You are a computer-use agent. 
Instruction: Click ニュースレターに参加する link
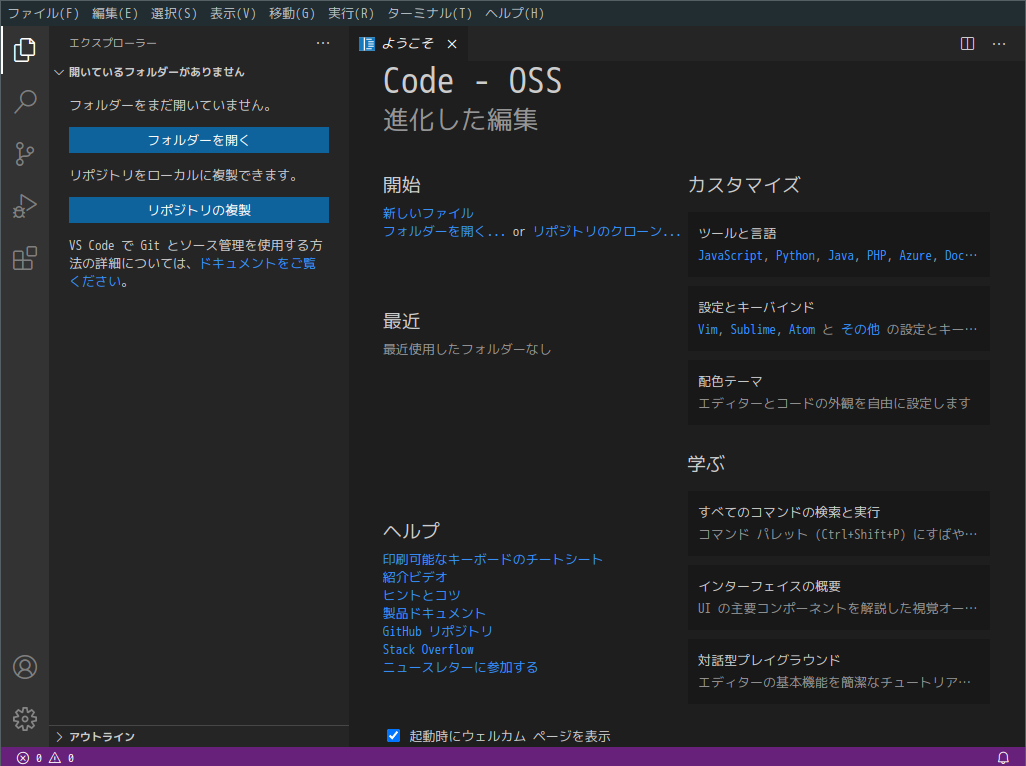(460, 667)
